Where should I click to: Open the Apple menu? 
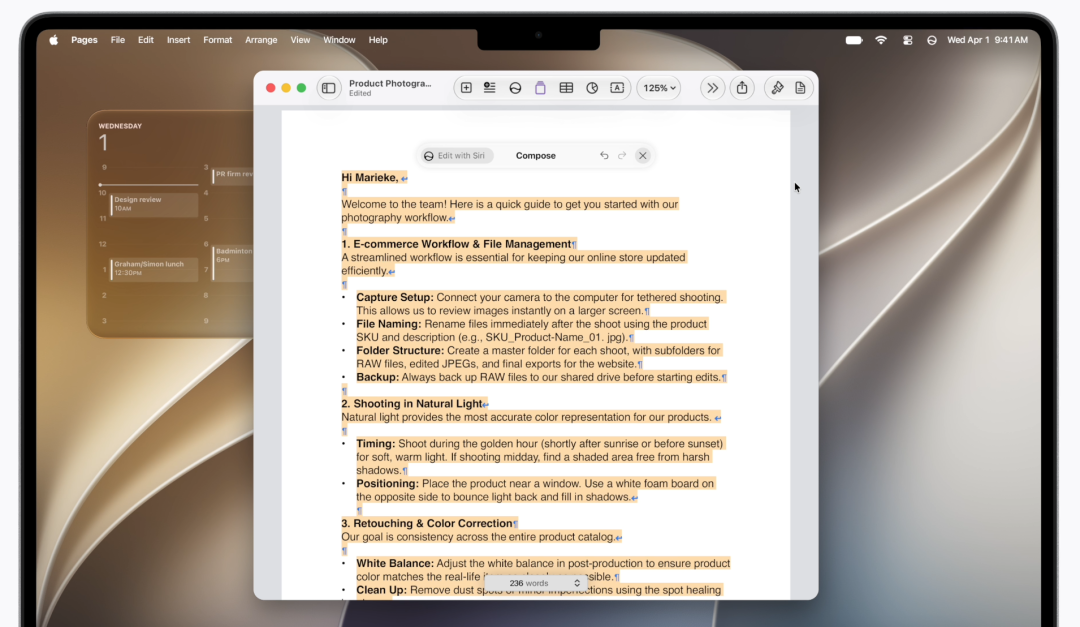(54, 40)
